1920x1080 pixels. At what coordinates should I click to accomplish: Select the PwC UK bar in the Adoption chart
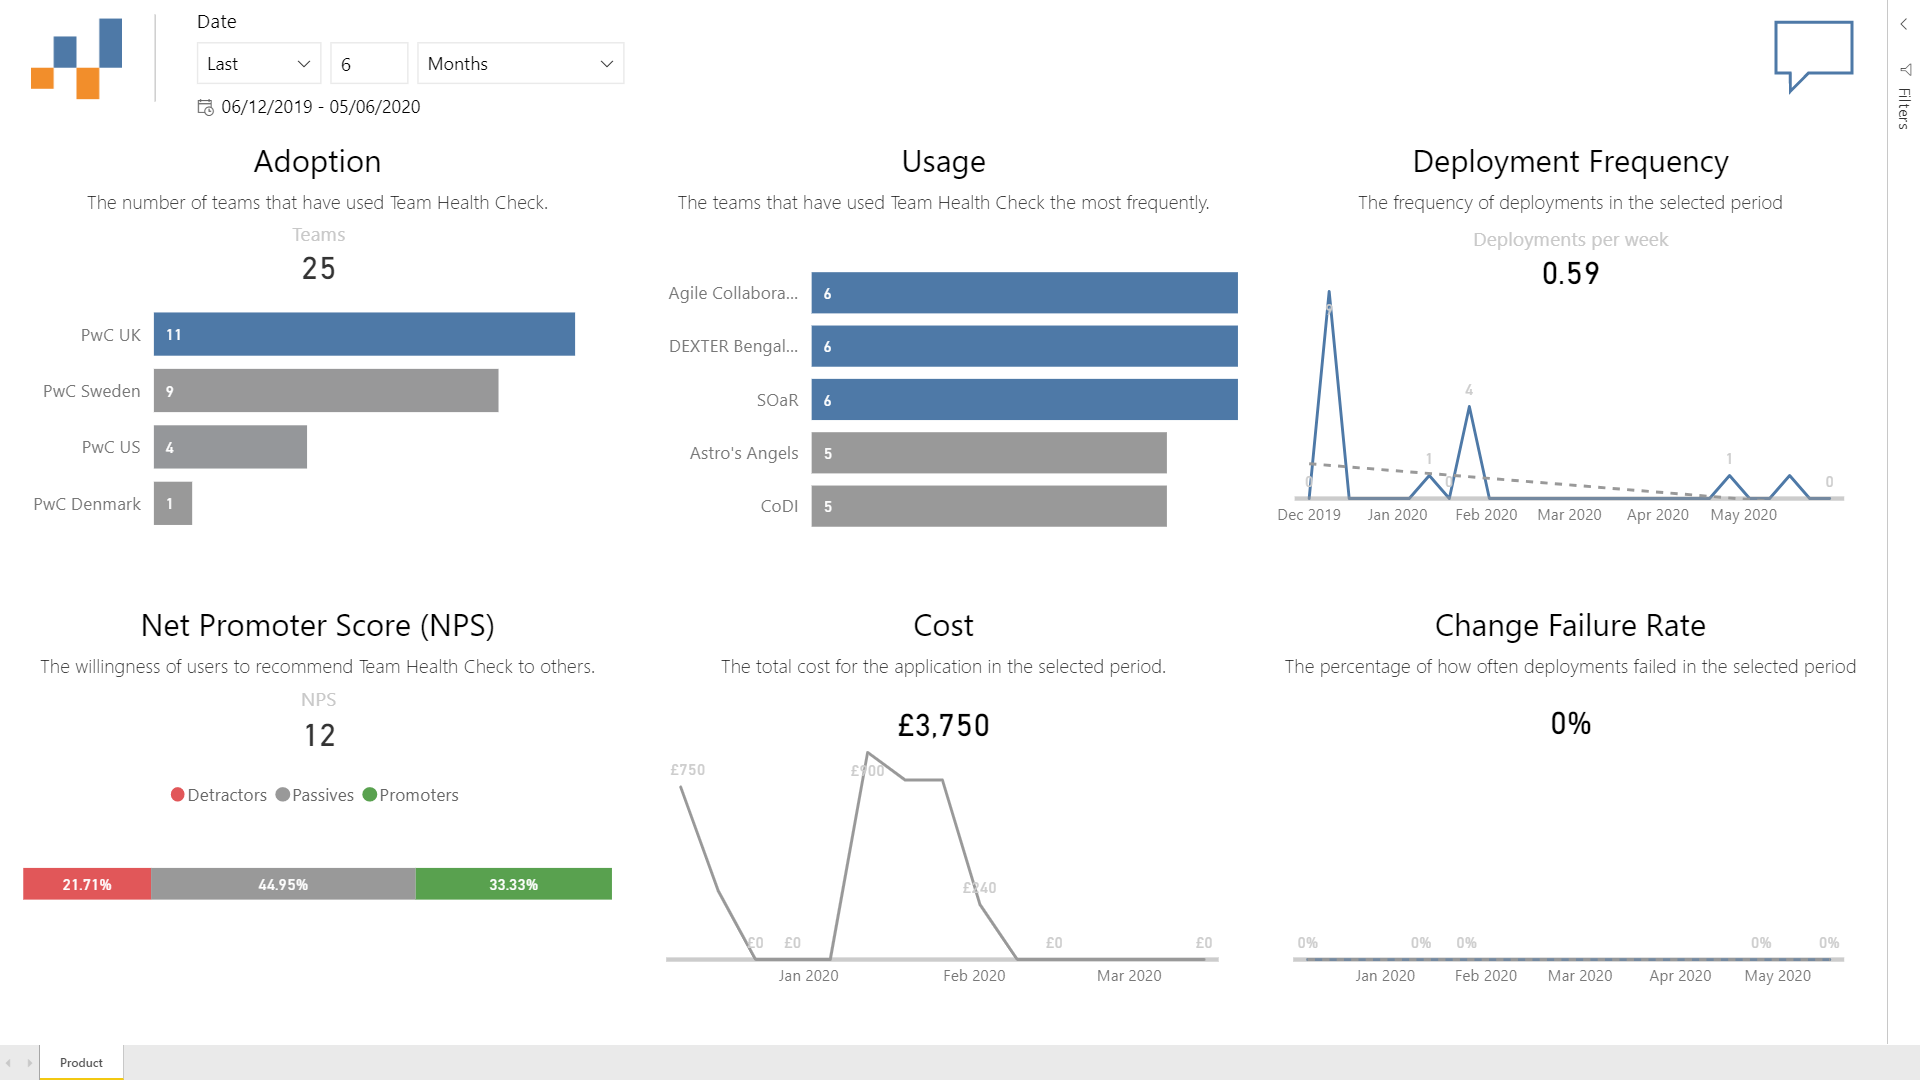pos(364,334)
